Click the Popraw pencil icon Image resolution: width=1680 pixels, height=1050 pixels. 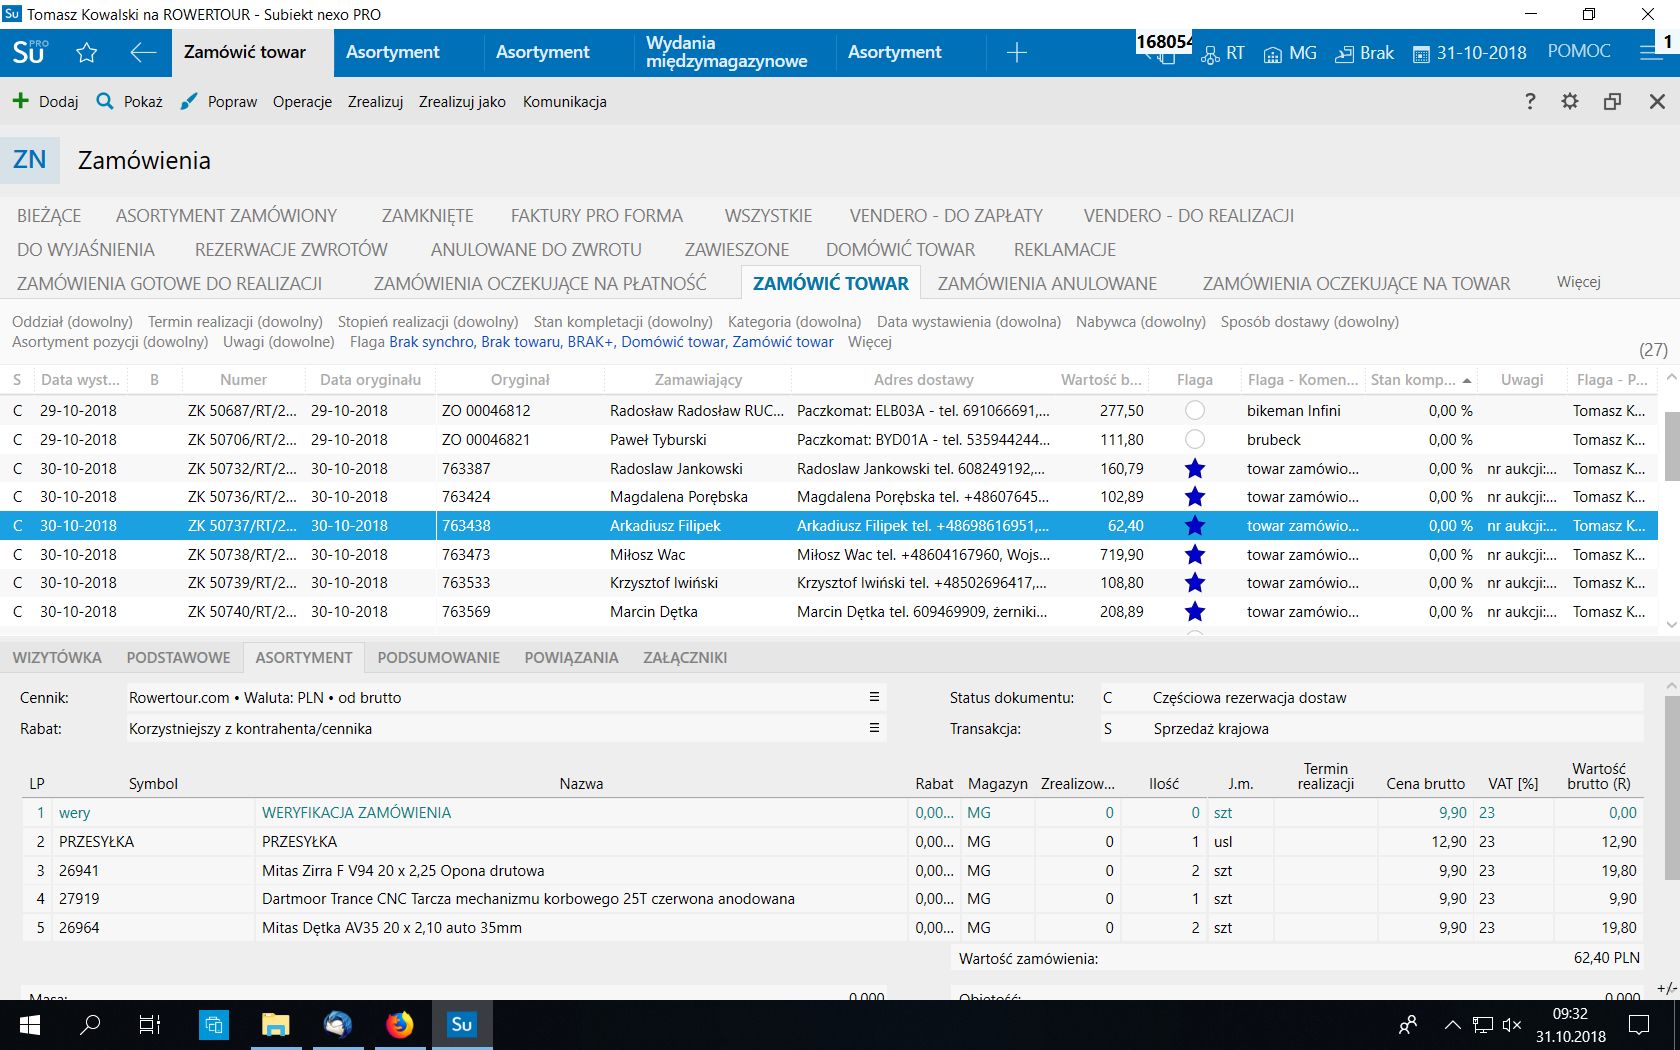pyautogui.click(x=189, y=101)
